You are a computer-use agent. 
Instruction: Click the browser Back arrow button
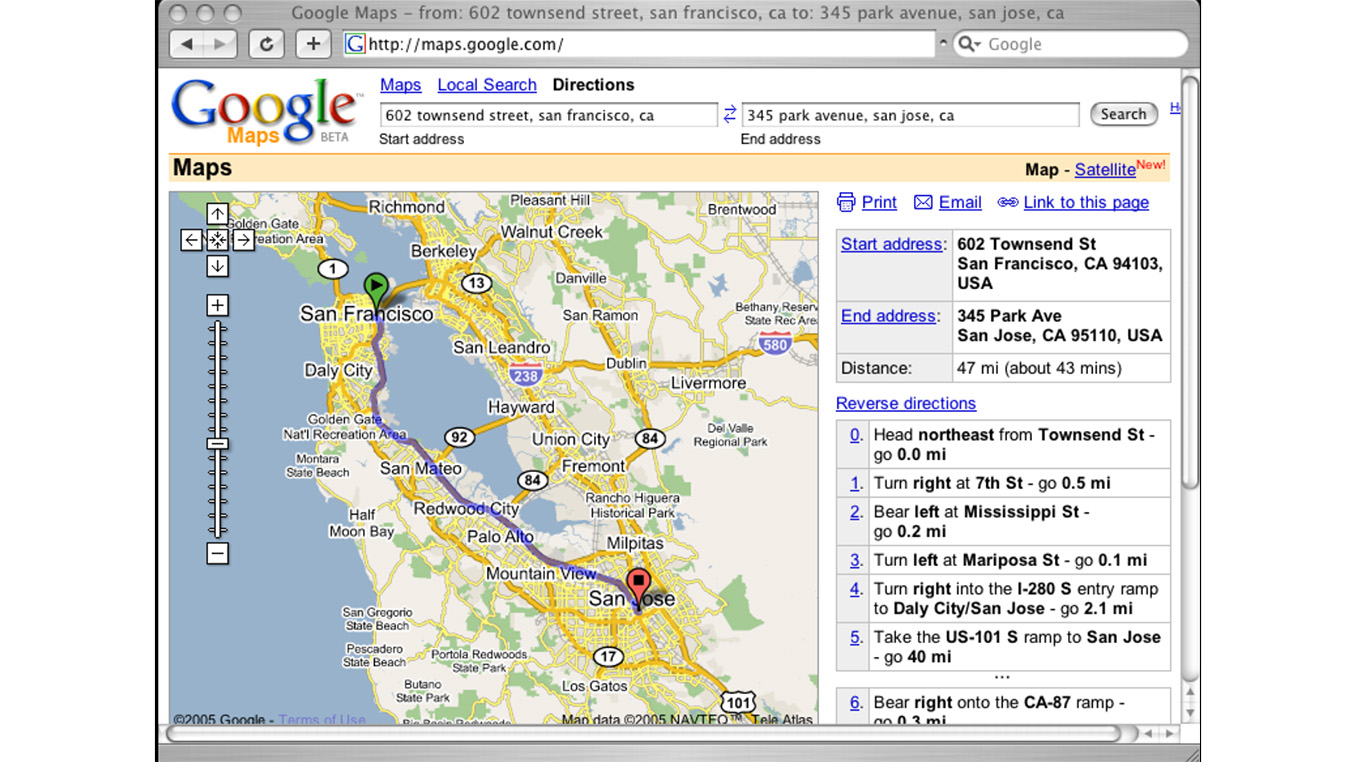[187, 44]
